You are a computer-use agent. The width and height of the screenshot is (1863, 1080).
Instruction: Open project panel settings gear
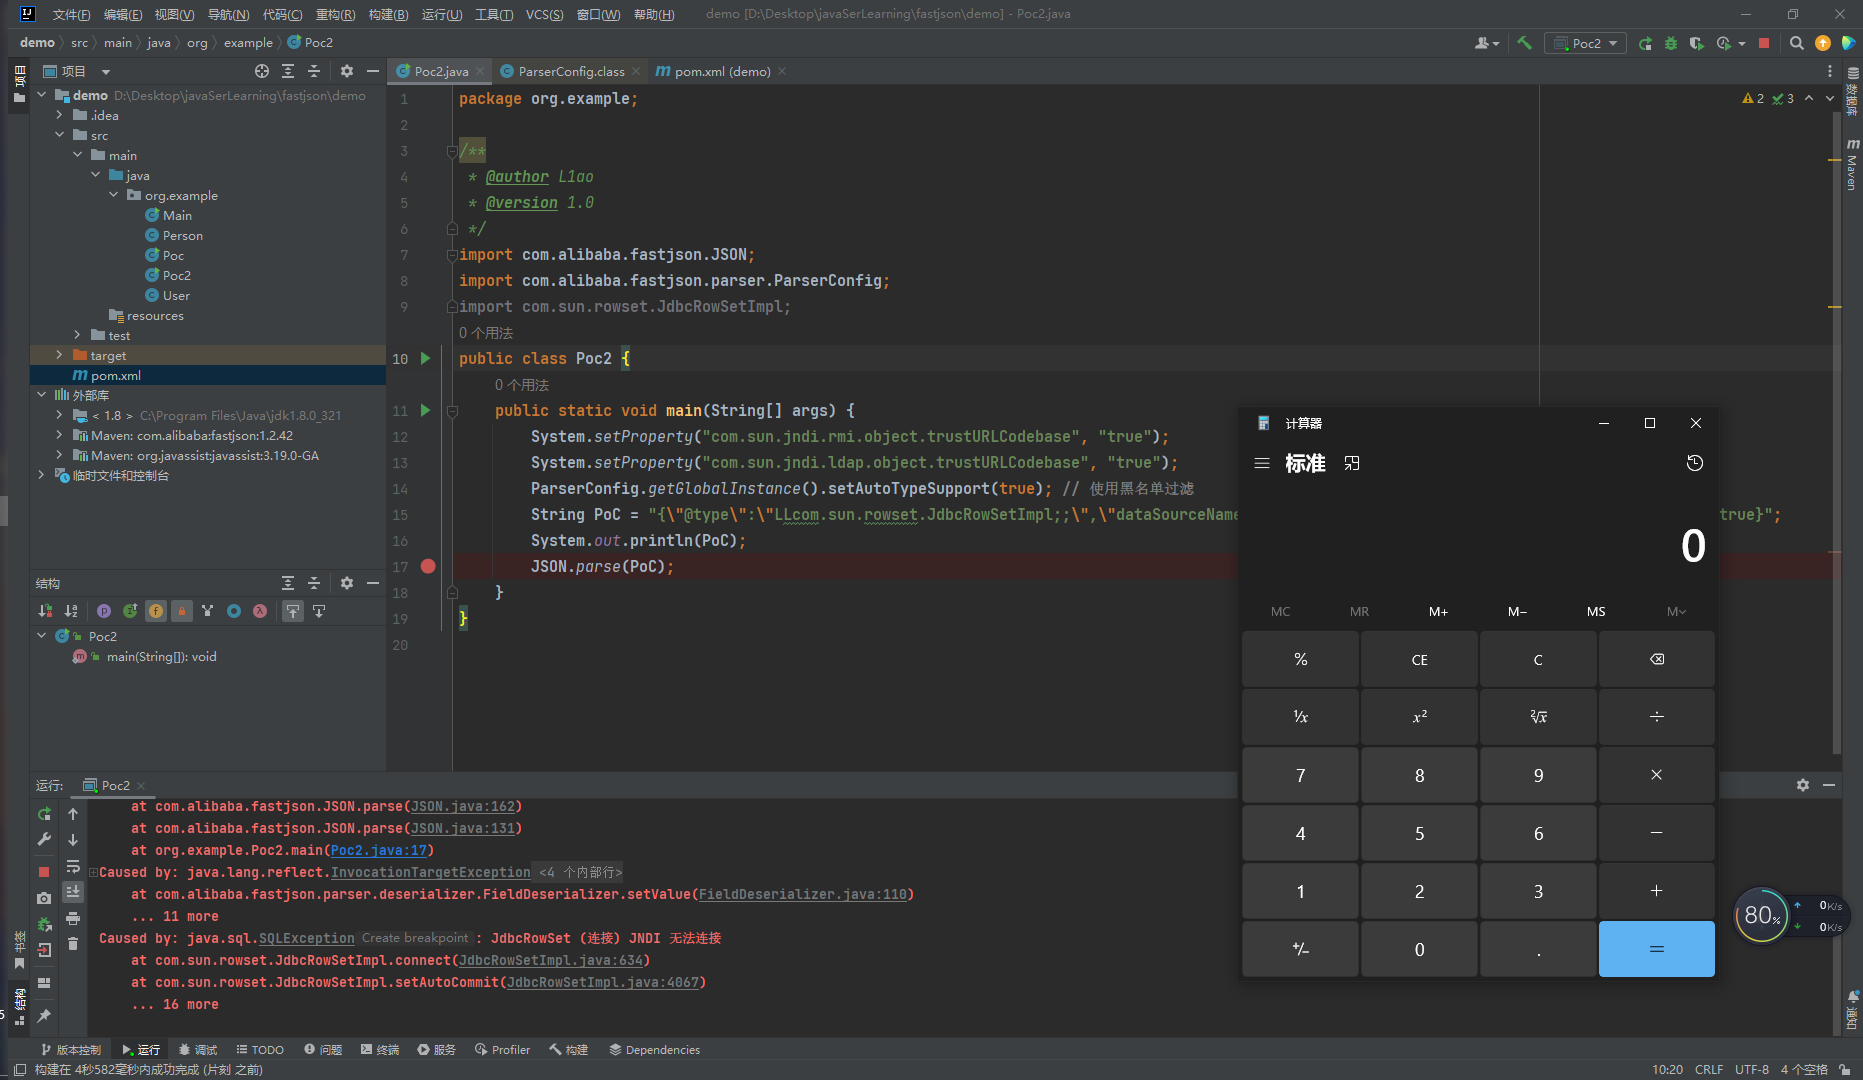coord(347,71)
